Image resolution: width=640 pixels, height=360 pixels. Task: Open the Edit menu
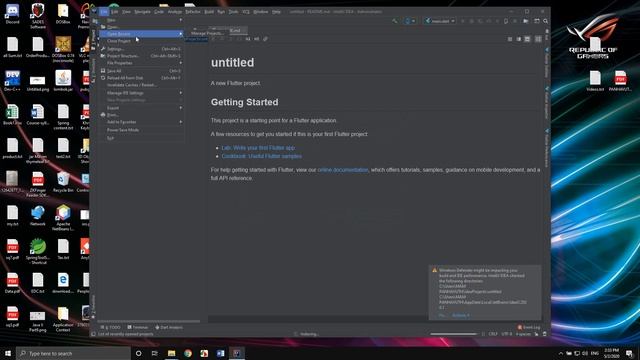[x=114, y=12]
